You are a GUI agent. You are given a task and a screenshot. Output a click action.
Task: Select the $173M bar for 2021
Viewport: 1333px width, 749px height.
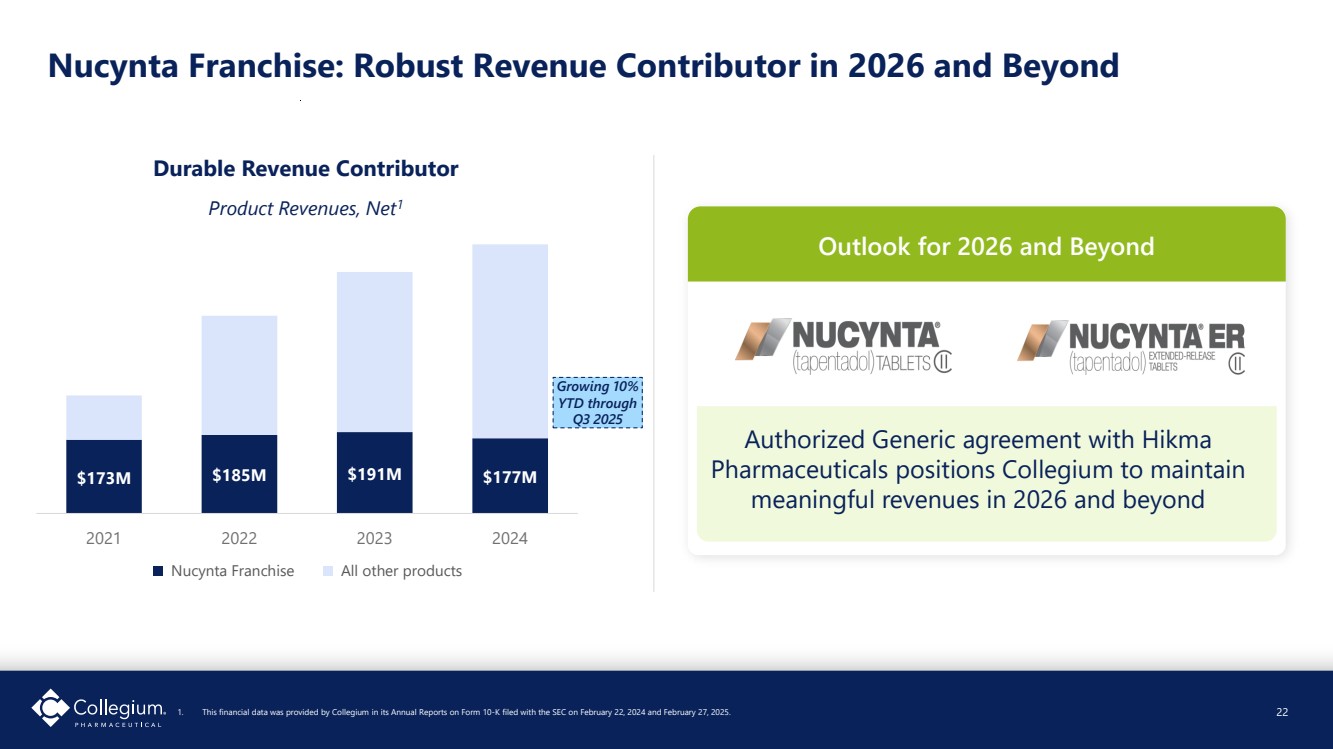(x=104, y=476)
